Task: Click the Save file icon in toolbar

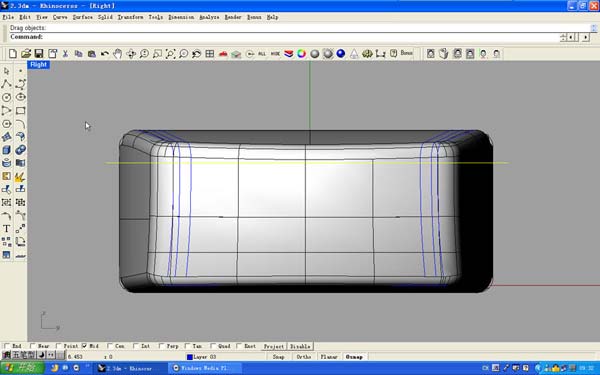Action: click(x=39, y=54)
